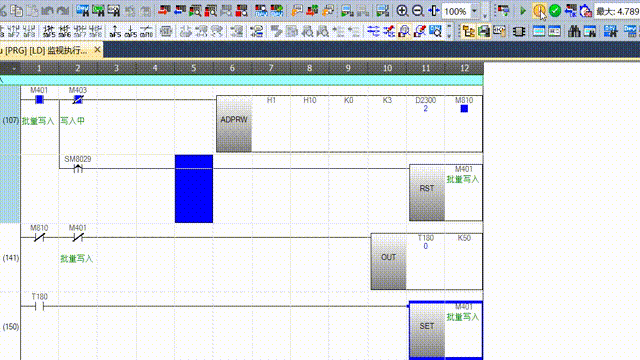Click the green check status icon
This screenshot has width=640, height=360.
click(x=555, y=11)
